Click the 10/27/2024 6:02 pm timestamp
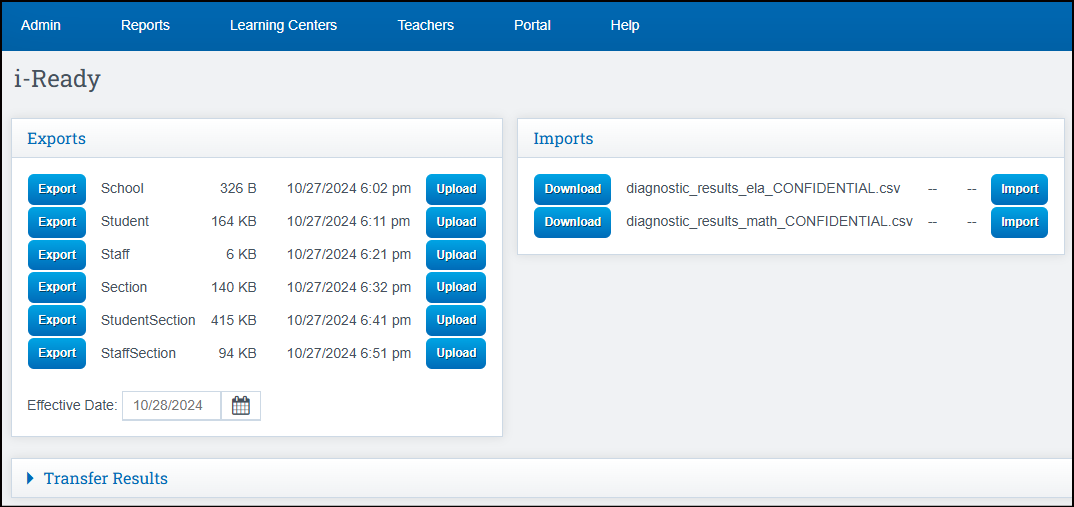 (x=349, y=188)
